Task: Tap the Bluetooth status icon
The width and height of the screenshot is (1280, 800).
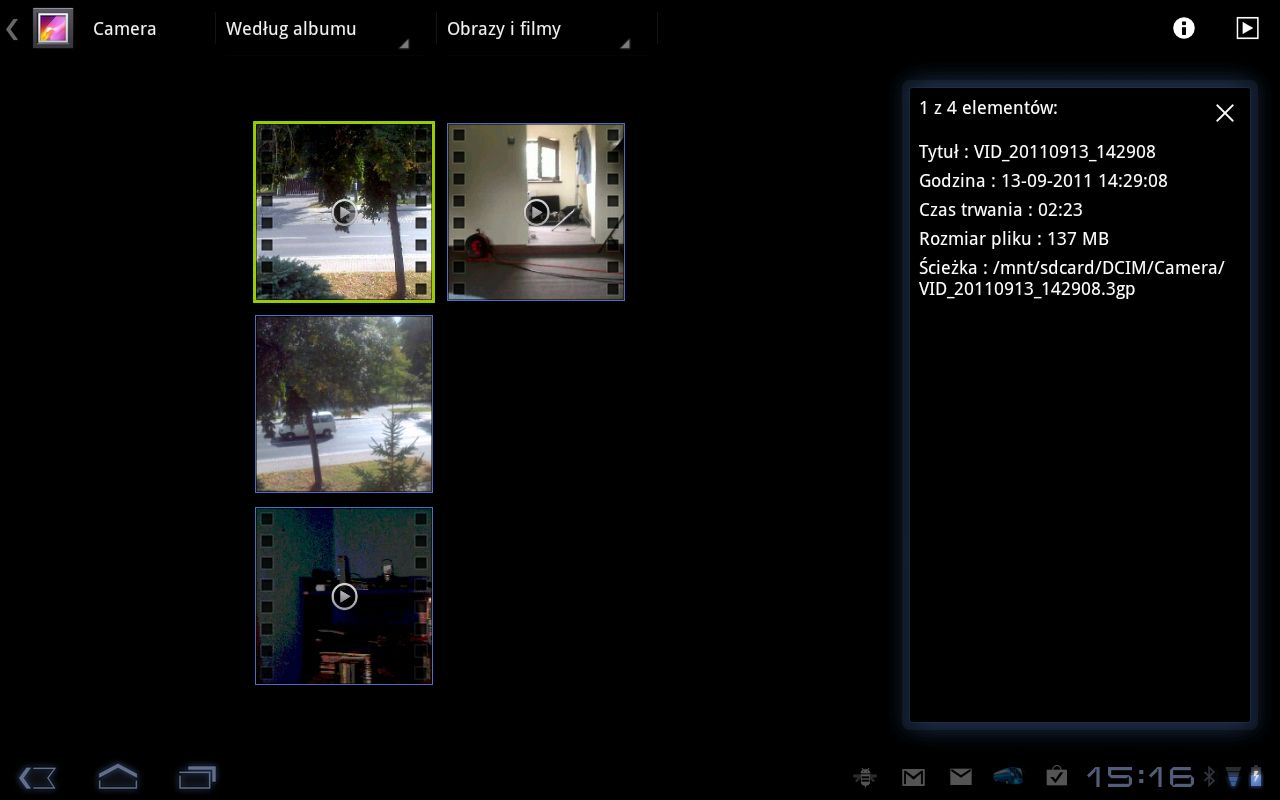Action: click(1209, 777)
